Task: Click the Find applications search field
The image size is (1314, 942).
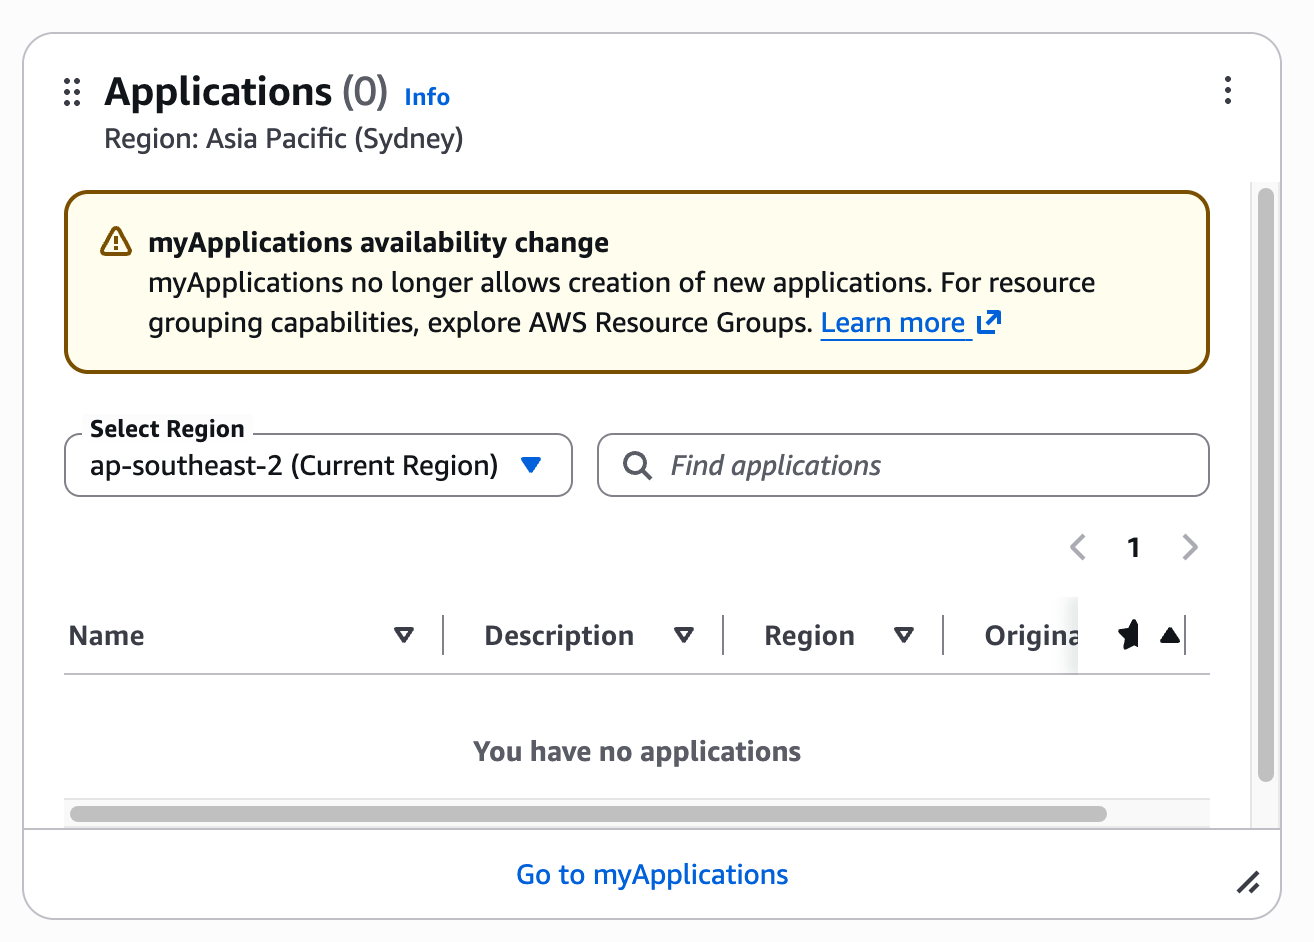Action: pyautogui.click(x=903, y=465)
